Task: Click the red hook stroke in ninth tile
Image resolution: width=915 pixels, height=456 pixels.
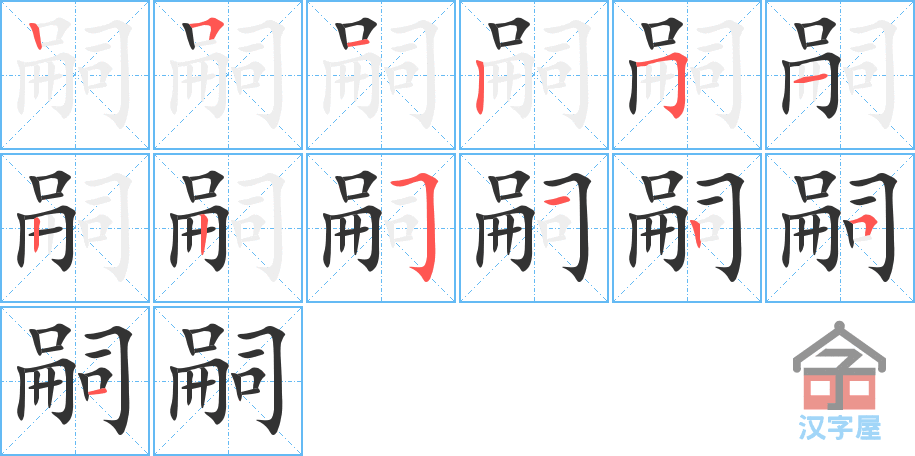Action: point(418,229)
